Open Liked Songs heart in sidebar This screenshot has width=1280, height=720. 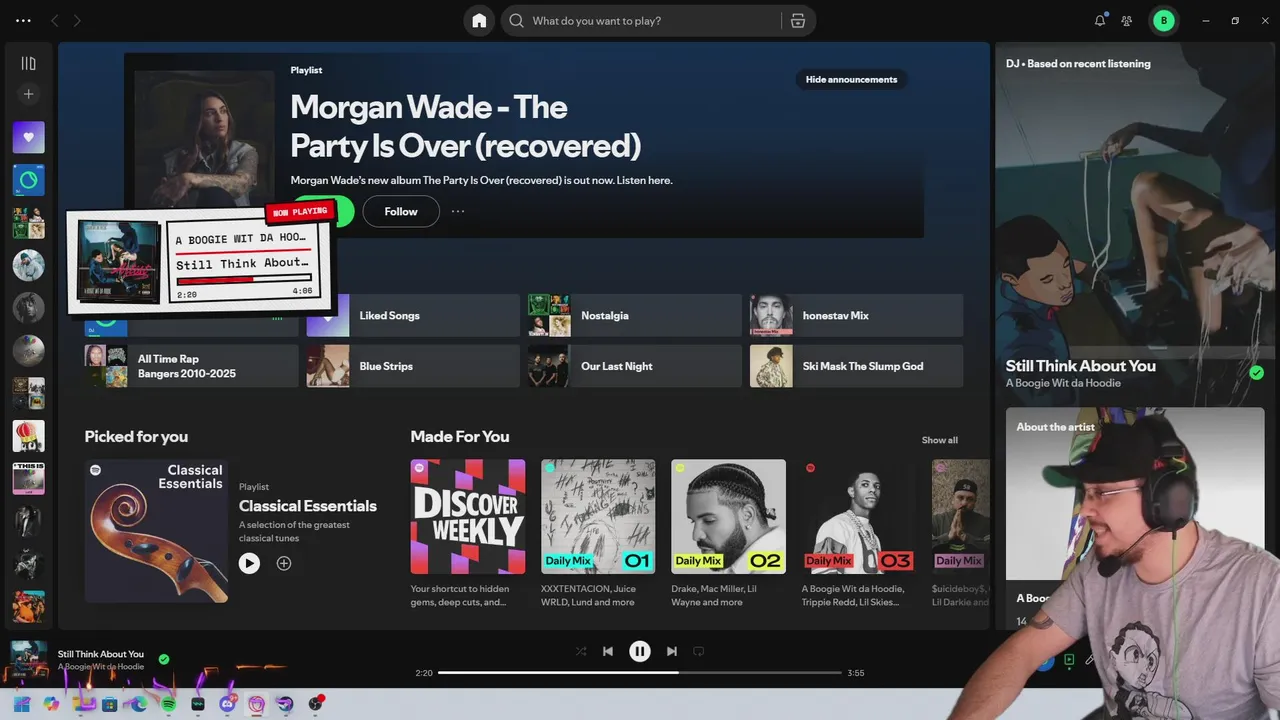tap(28, 137)
